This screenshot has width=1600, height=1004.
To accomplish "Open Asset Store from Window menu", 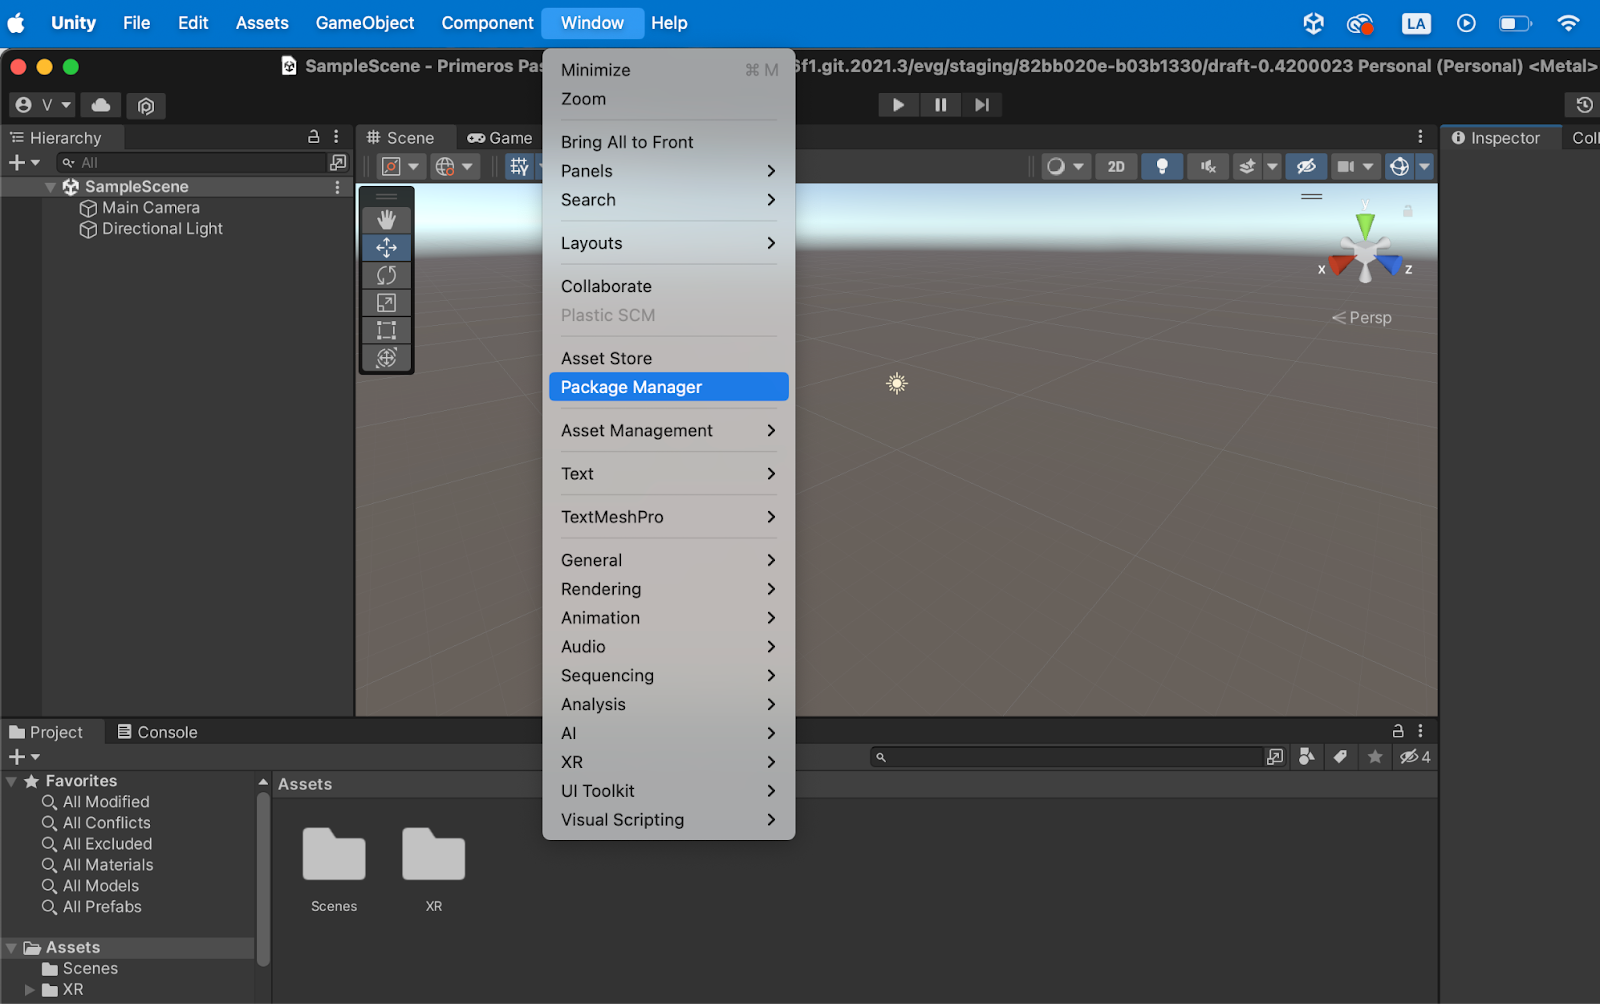I will 669,358.
